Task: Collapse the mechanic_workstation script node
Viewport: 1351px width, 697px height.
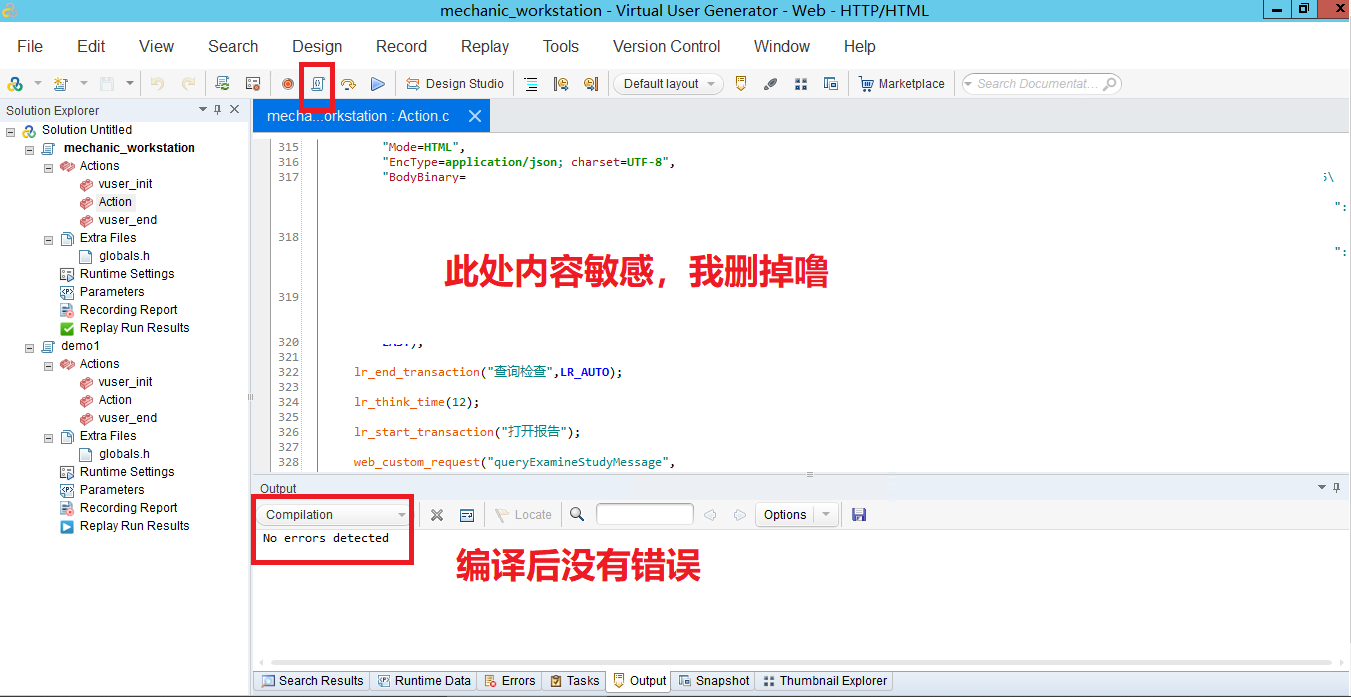Action: pos(30,149)
